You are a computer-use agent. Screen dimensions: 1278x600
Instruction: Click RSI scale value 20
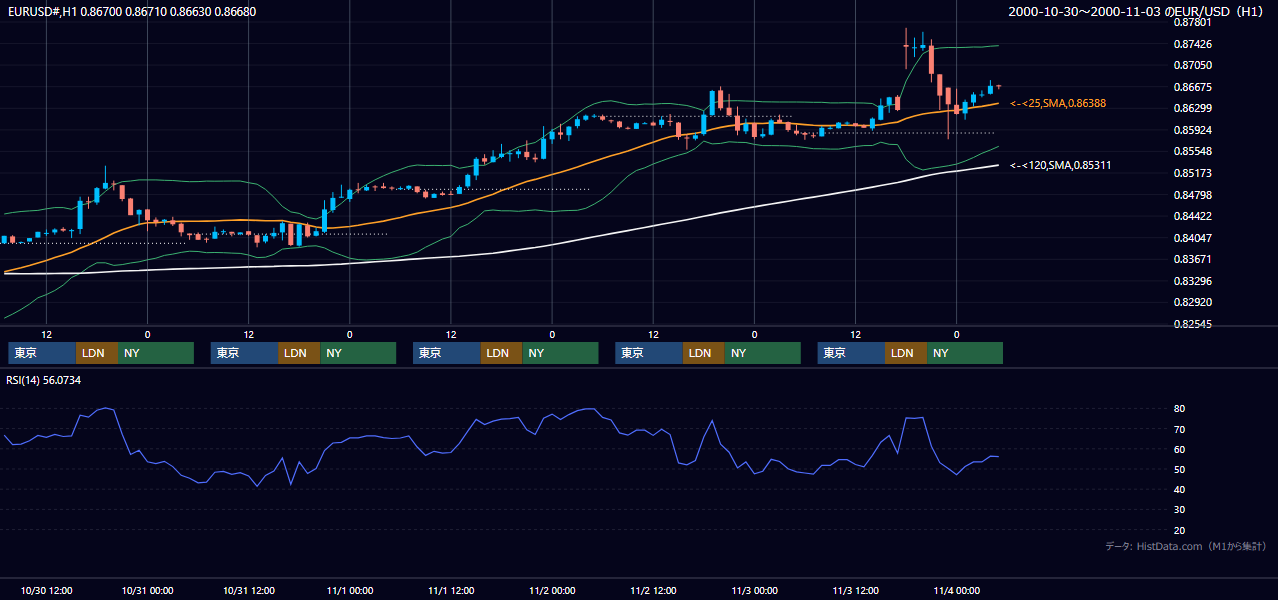point(1180,530)
